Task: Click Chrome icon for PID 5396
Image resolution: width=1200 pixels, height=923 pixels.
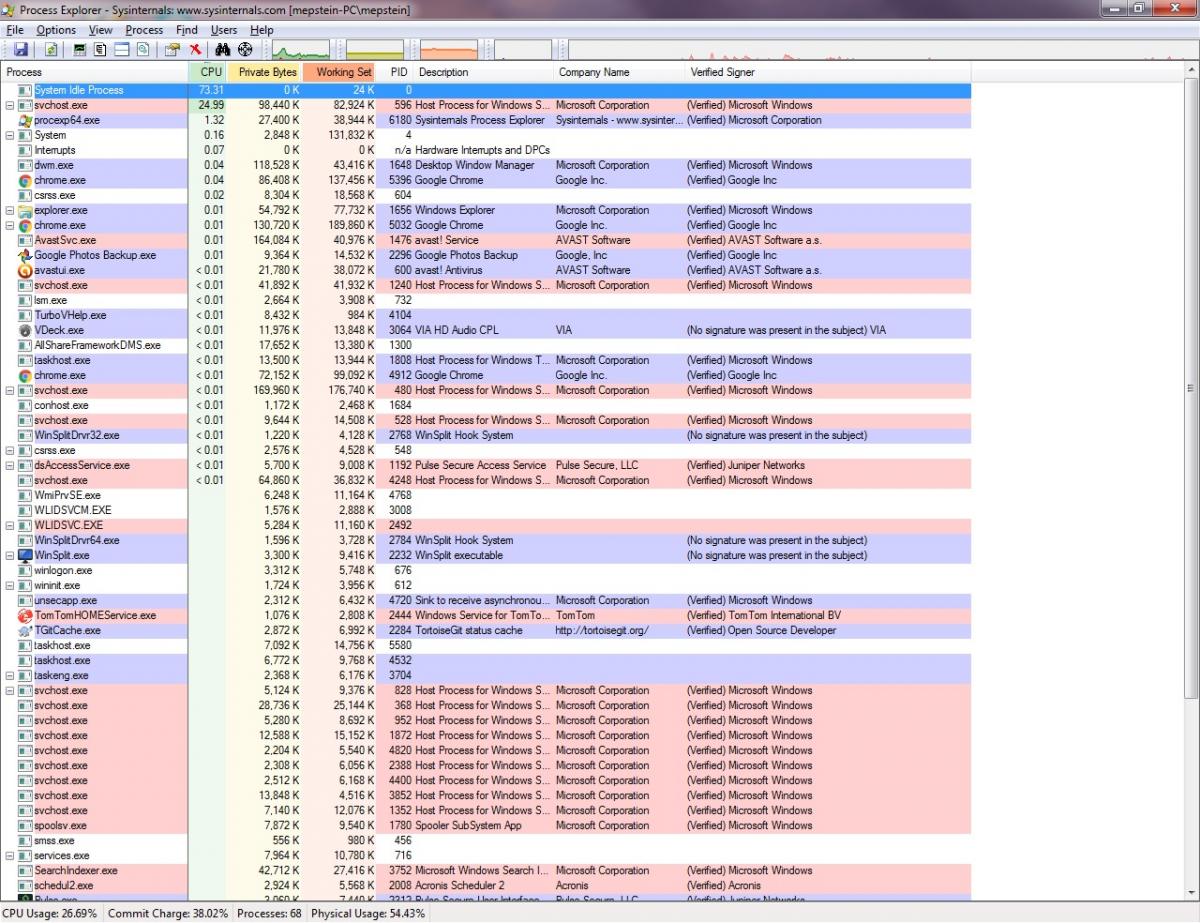Action: pyautogui.click(x=26, y=180)
